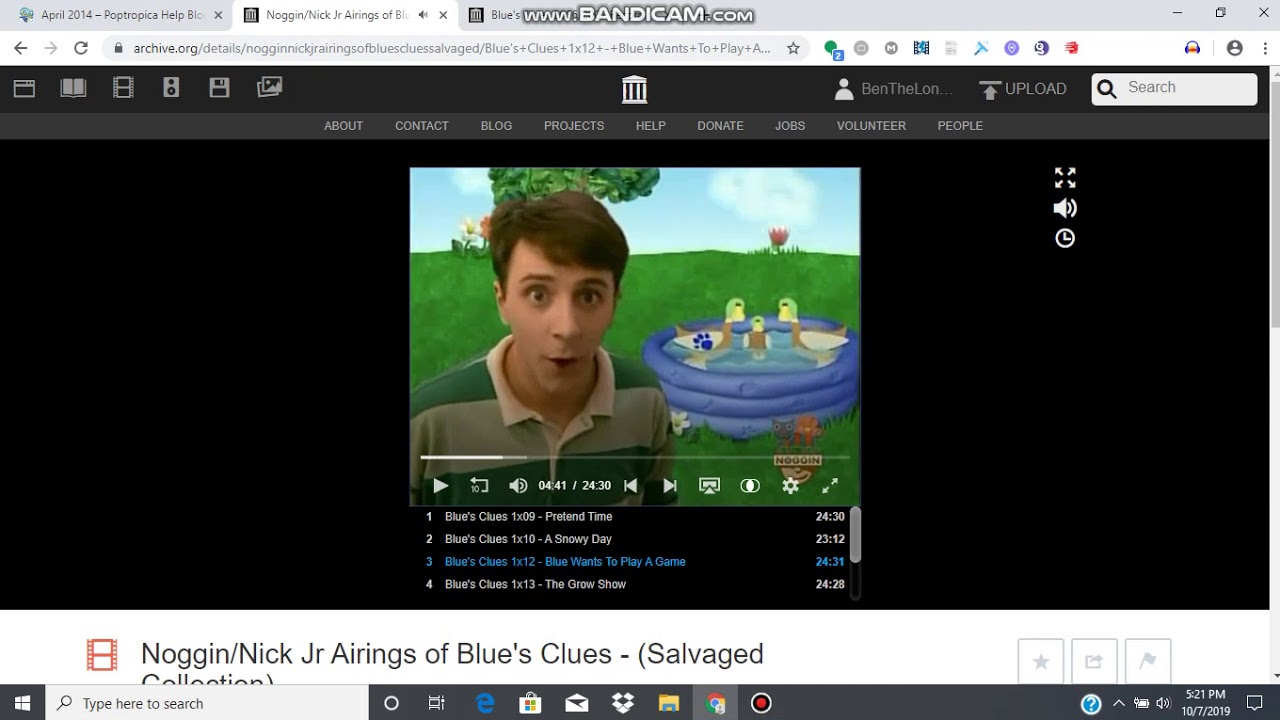This screenshot has height=720, width=1280.
Task: Open the Audio speaker icon
Action: click(x=171, y=88)
